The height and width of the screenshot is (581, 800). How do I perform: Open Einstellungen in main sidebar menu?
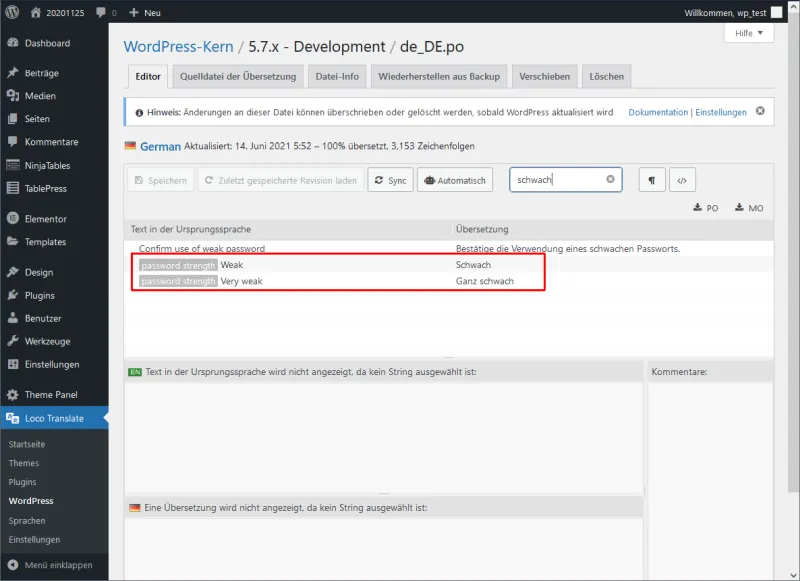[x=54, y=364]
